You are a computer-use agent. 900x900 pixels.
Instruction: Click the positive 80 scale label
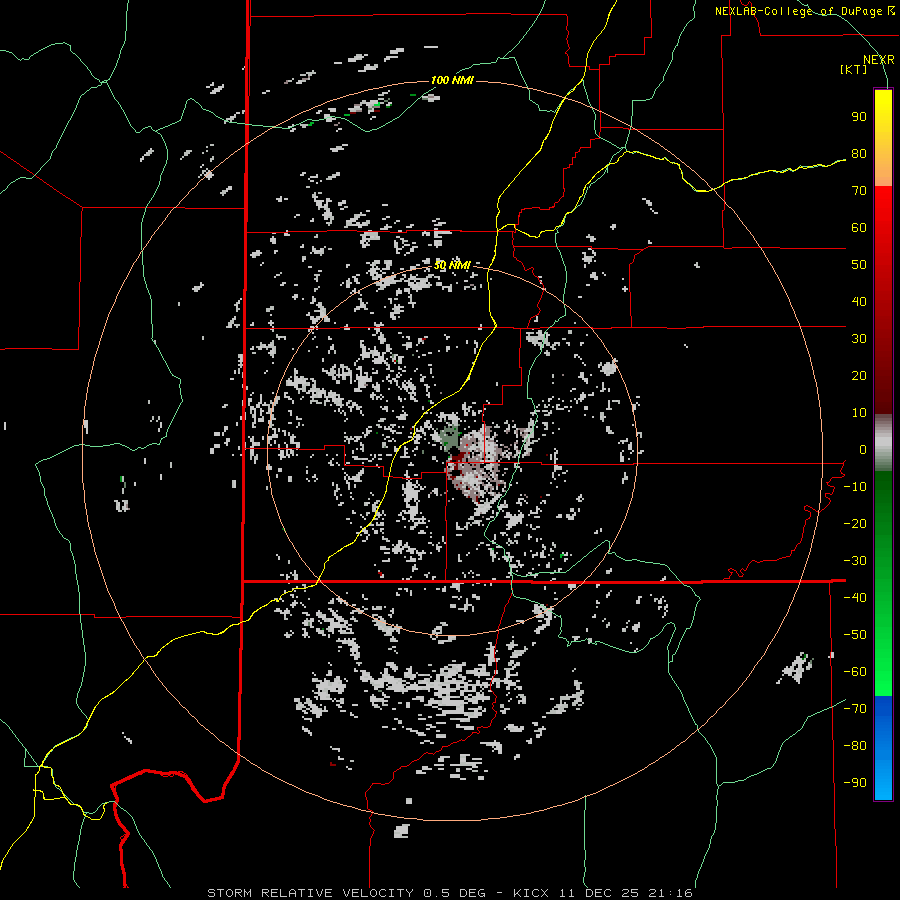[859, 153]
